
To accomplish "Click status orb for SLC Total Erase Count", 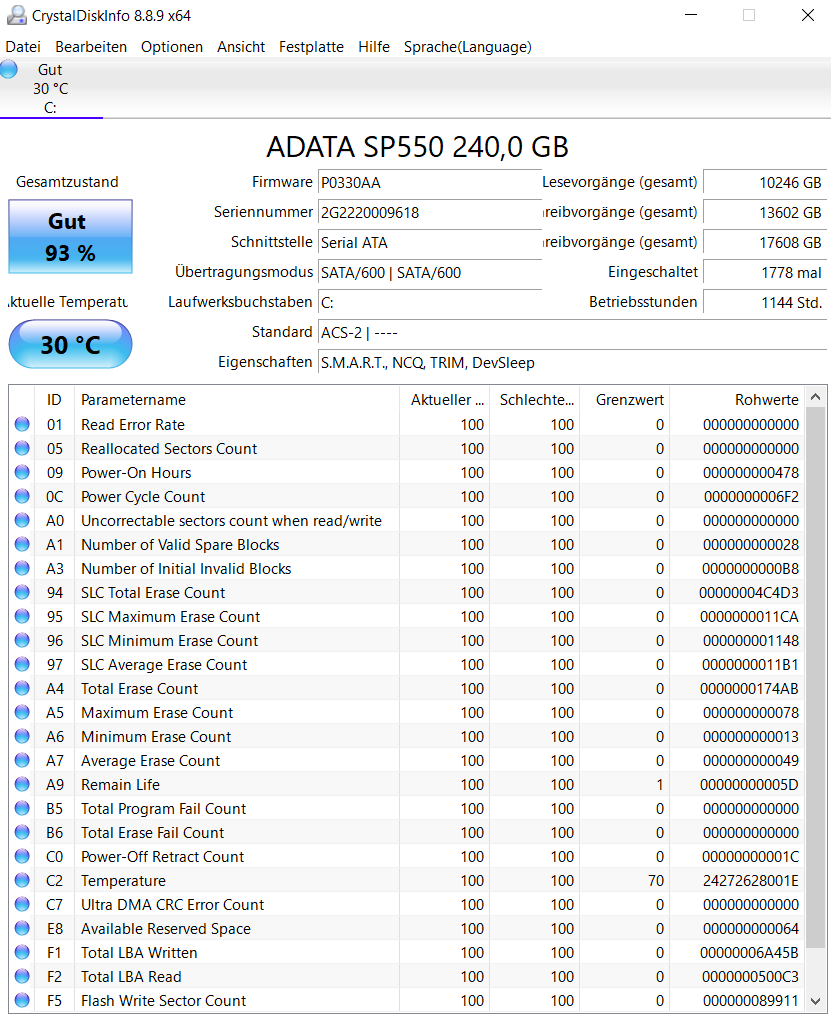I will (22, 592).
